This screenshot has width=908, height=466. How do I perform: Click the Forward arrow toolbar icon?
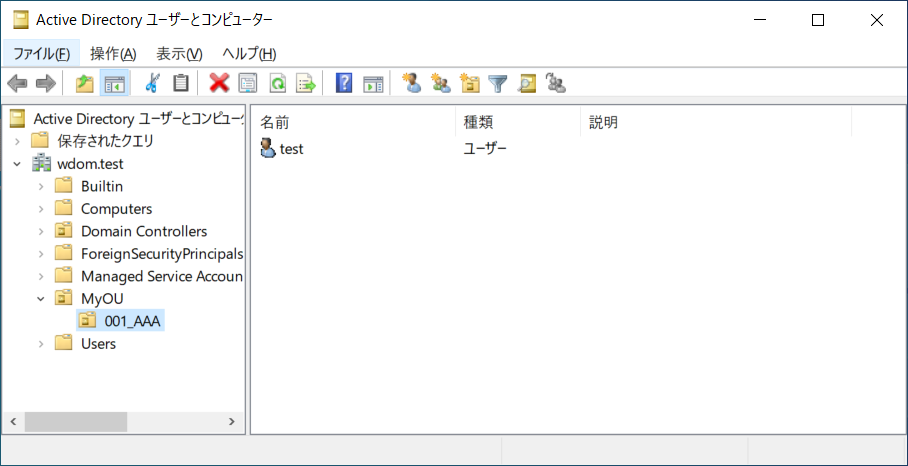click(45, 83)
